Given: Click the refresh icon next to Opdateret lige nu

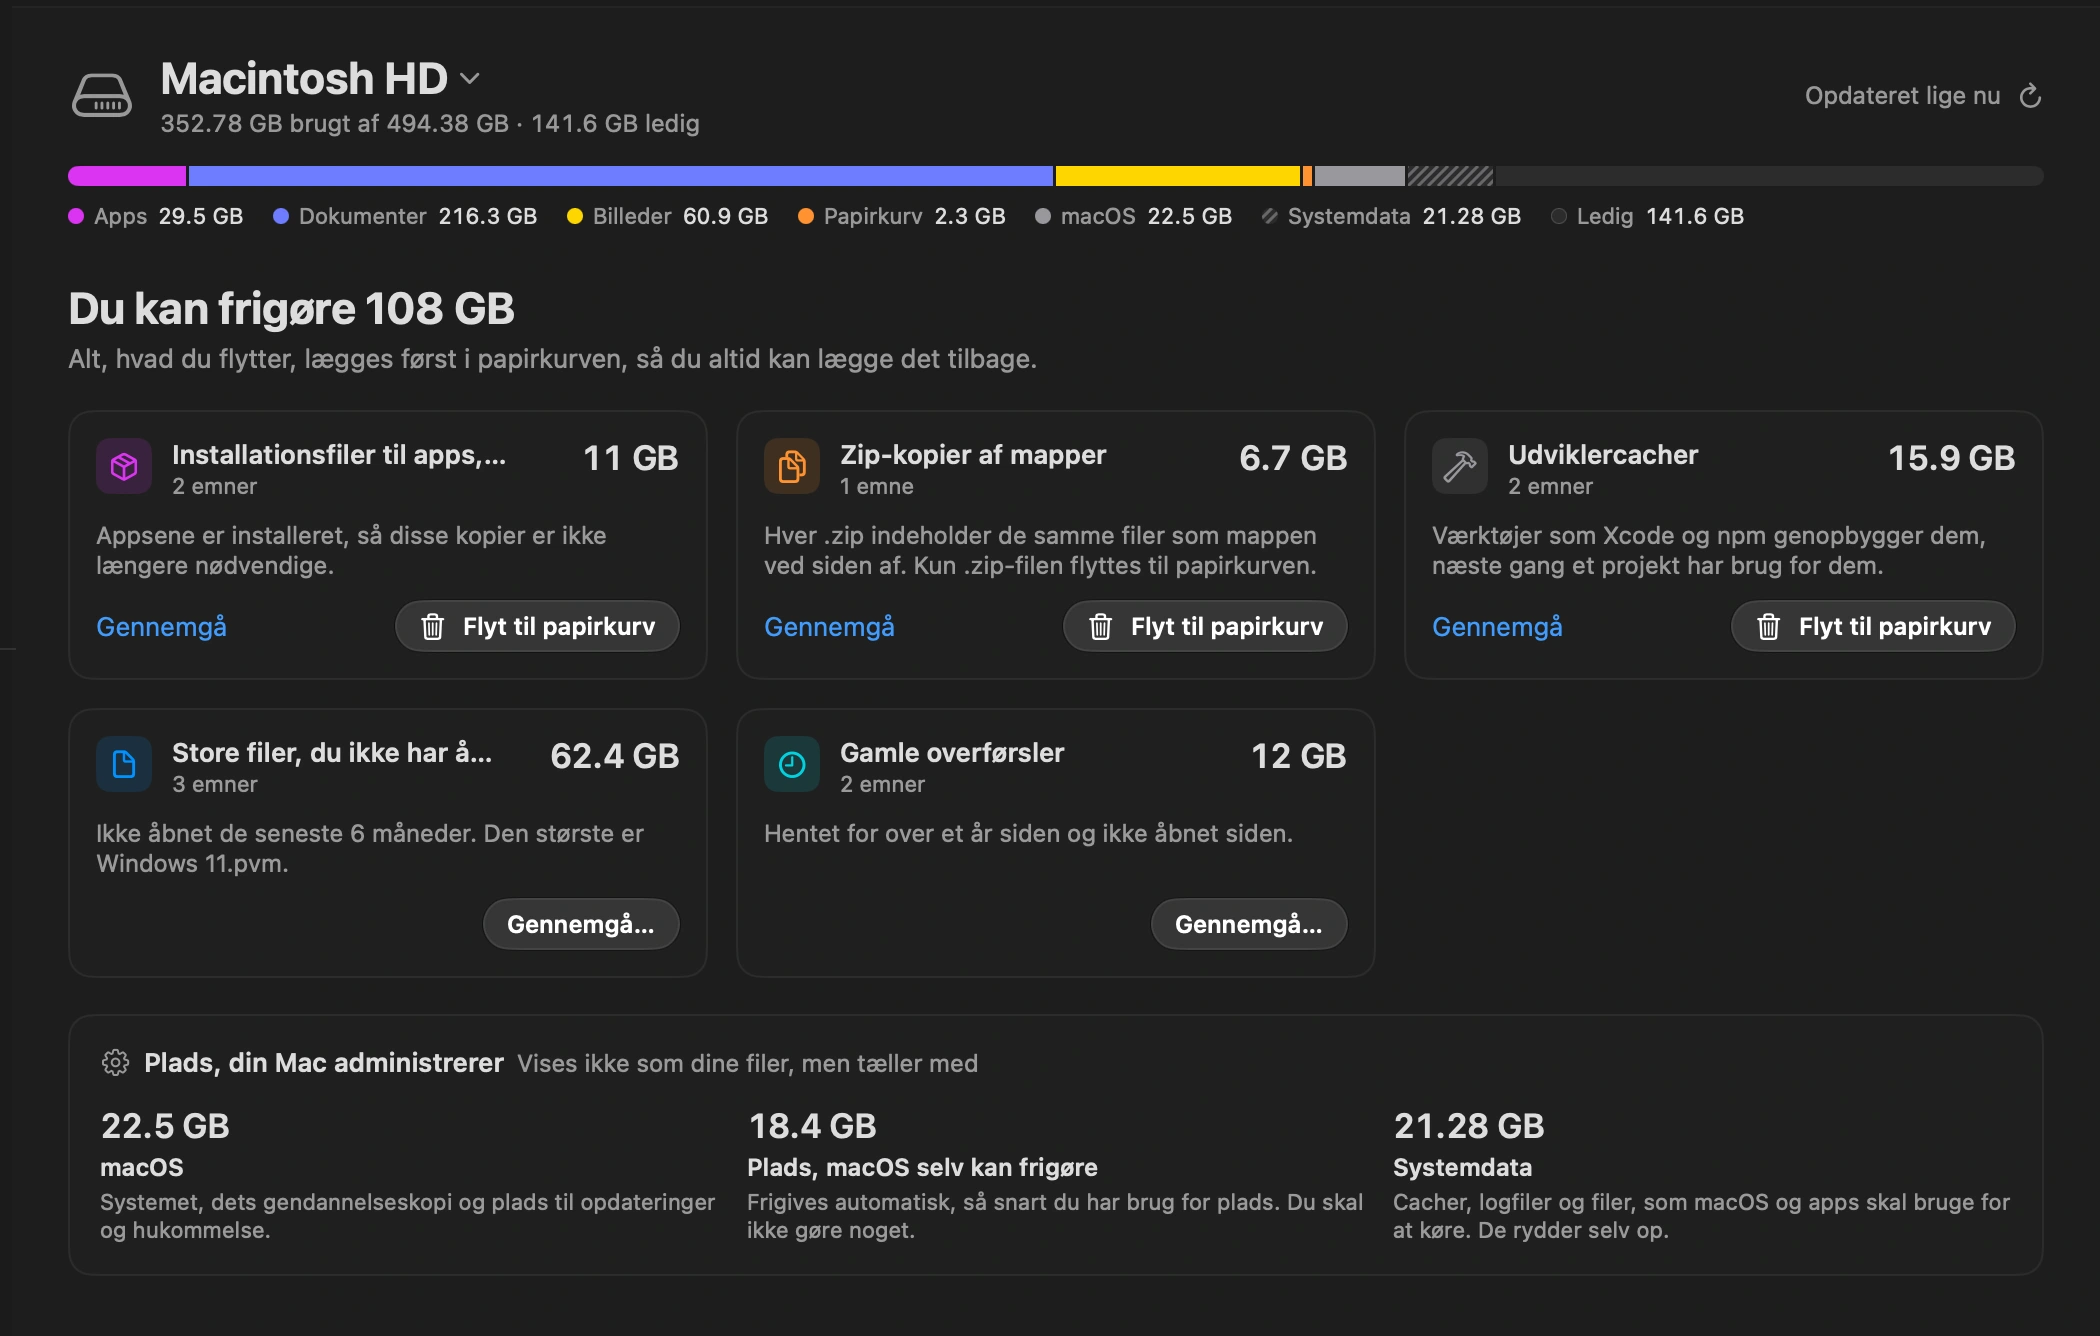Looking at the screenshot, I should click(2030, 96).
